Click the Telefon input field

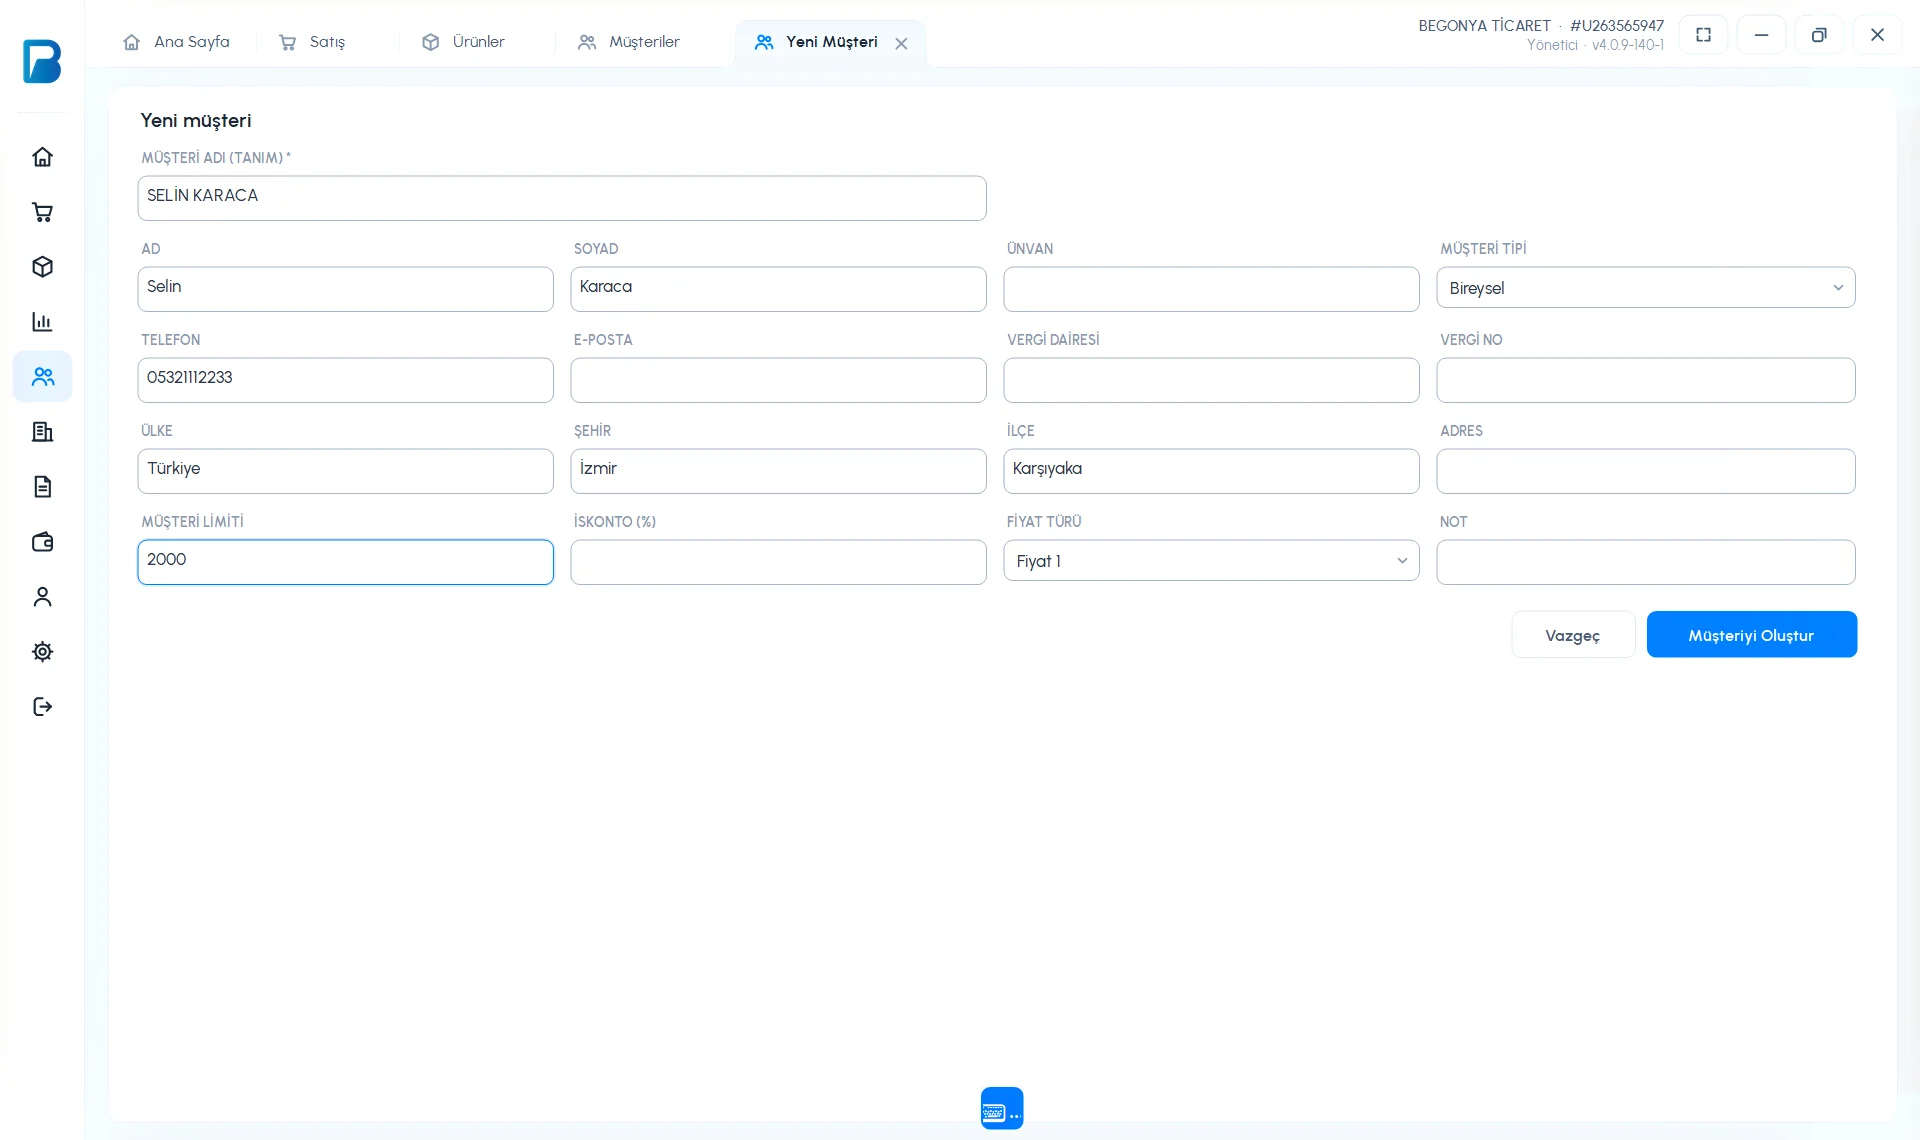345,380
